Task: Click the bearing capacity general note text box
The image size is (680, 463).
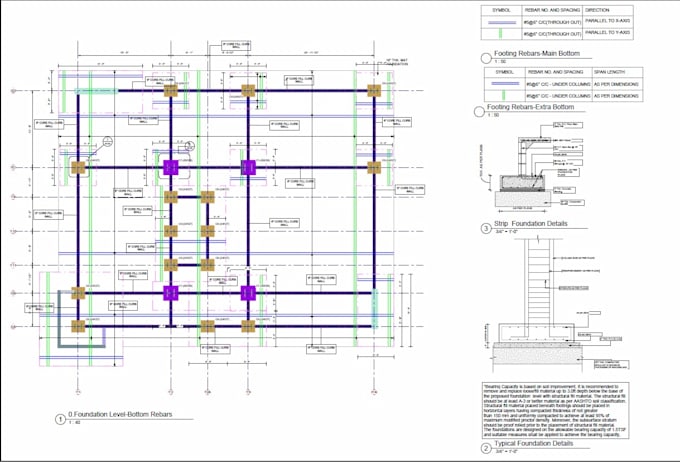Action: 555,410
